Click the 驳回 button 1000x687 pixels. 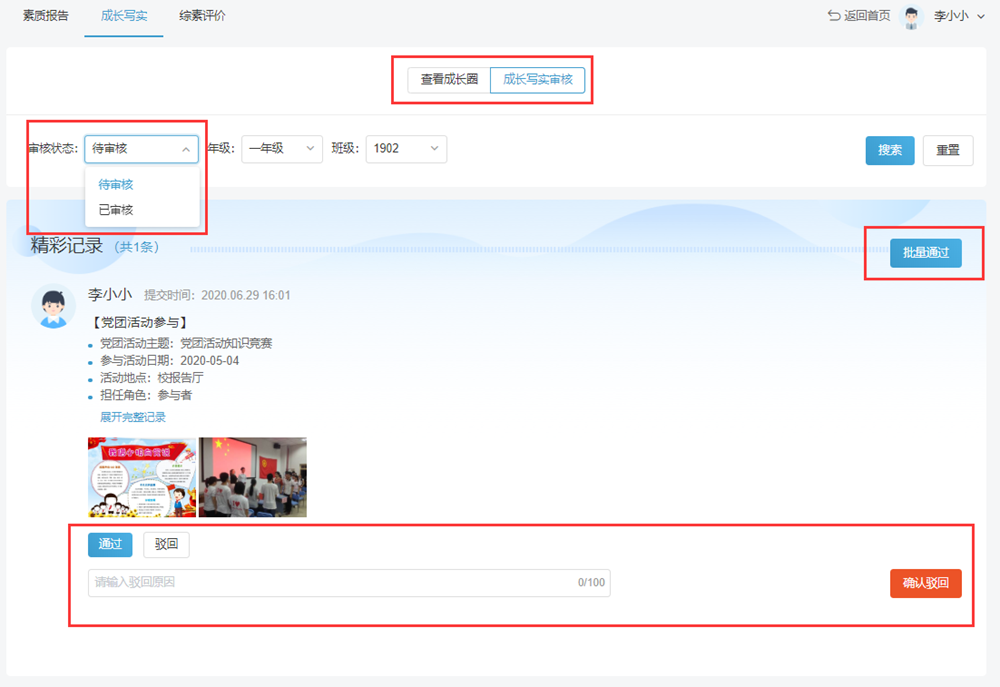click(x=166, y=544)
